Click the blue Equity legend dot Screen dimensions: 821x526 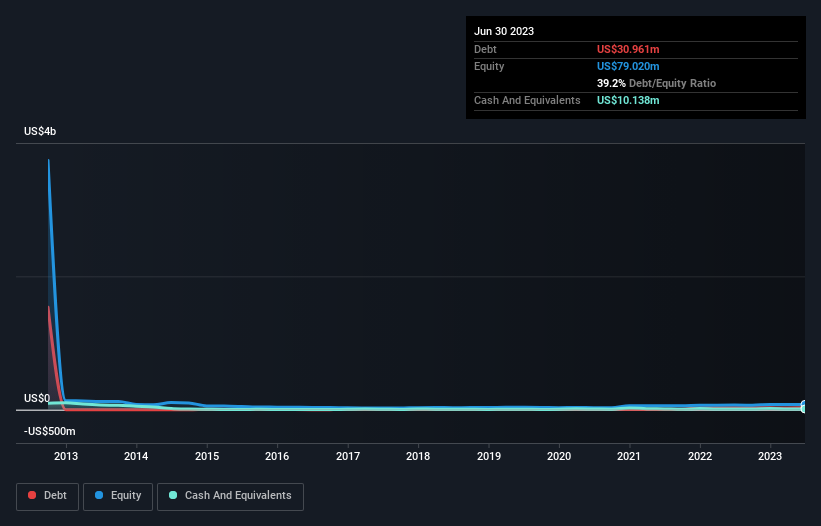click(99, 495)
